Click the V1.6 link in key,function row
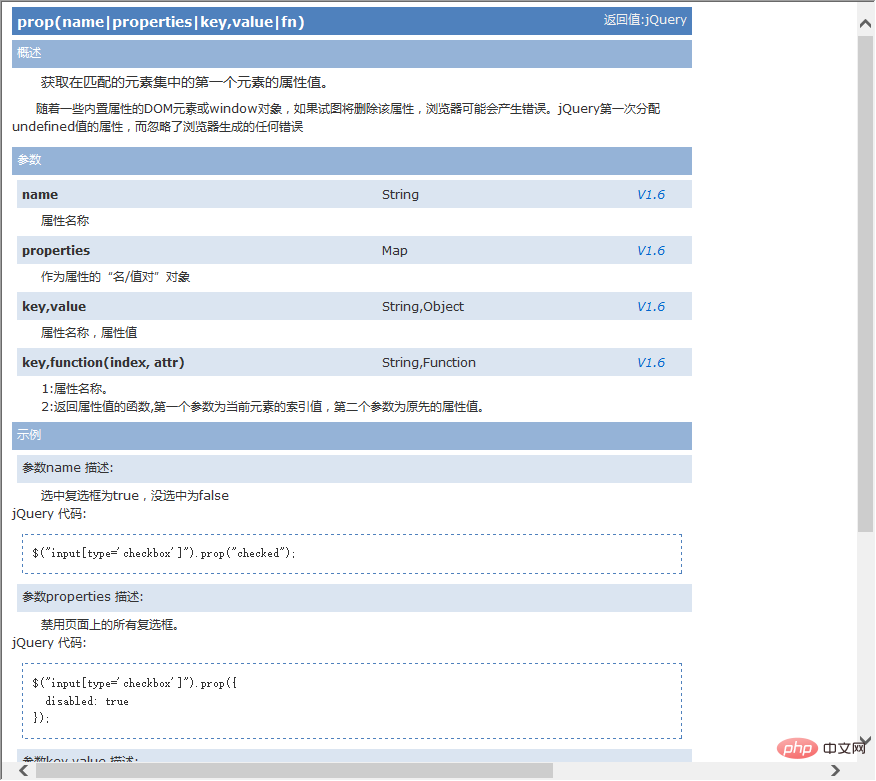Screen dimensions: 876x781 tap(651, 363)
